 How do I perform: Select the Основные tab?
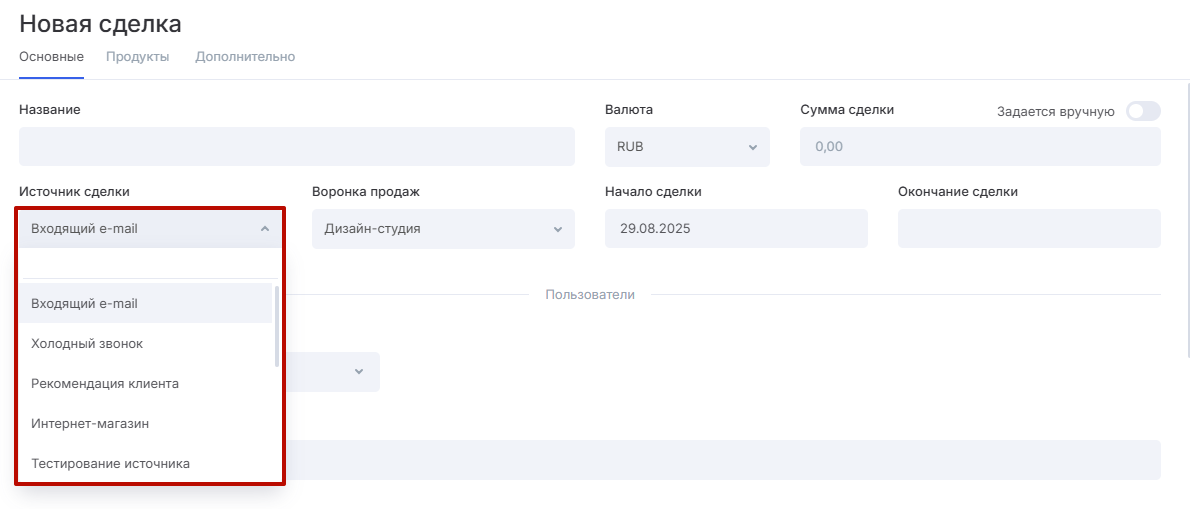coord(51,57)
